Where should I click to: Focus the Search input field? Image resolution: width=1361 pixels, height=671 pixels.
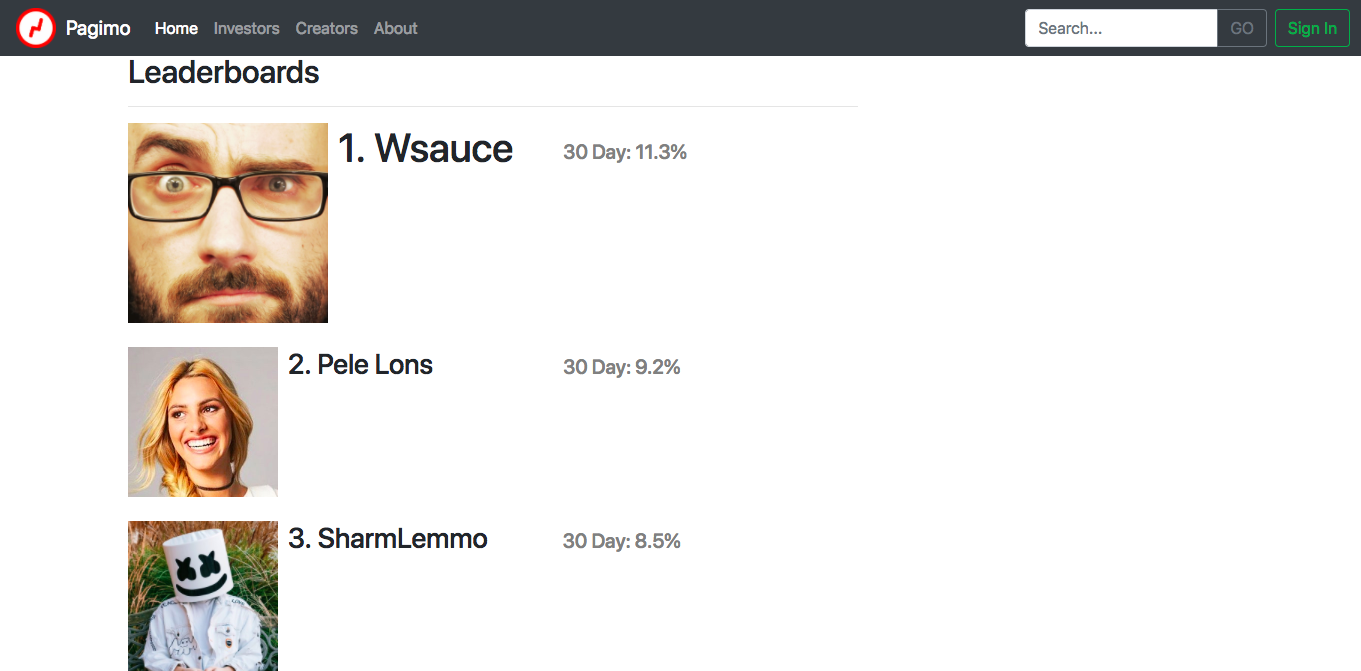coord(1120,28)
